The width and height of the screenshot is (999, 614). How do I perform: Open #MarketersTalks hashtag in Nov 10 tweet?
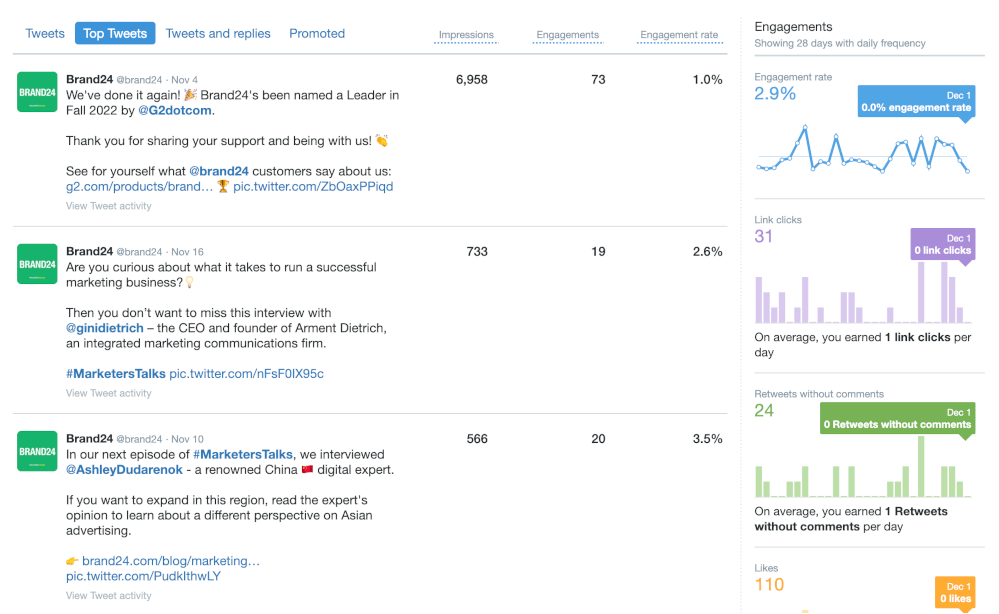coord(243,454)
